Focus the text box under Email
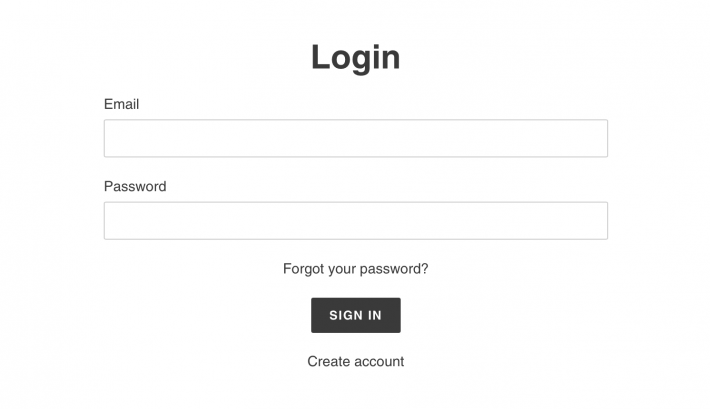 coord(355,138)
